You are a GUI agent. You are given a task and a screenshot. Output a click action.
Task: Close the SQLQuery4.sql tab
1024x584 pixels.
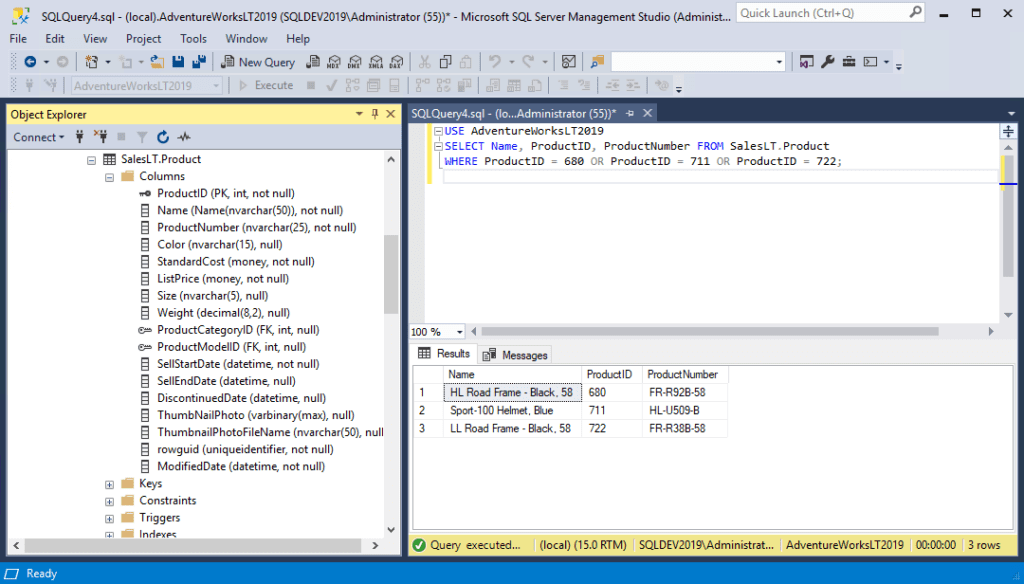tap(647, 113)
